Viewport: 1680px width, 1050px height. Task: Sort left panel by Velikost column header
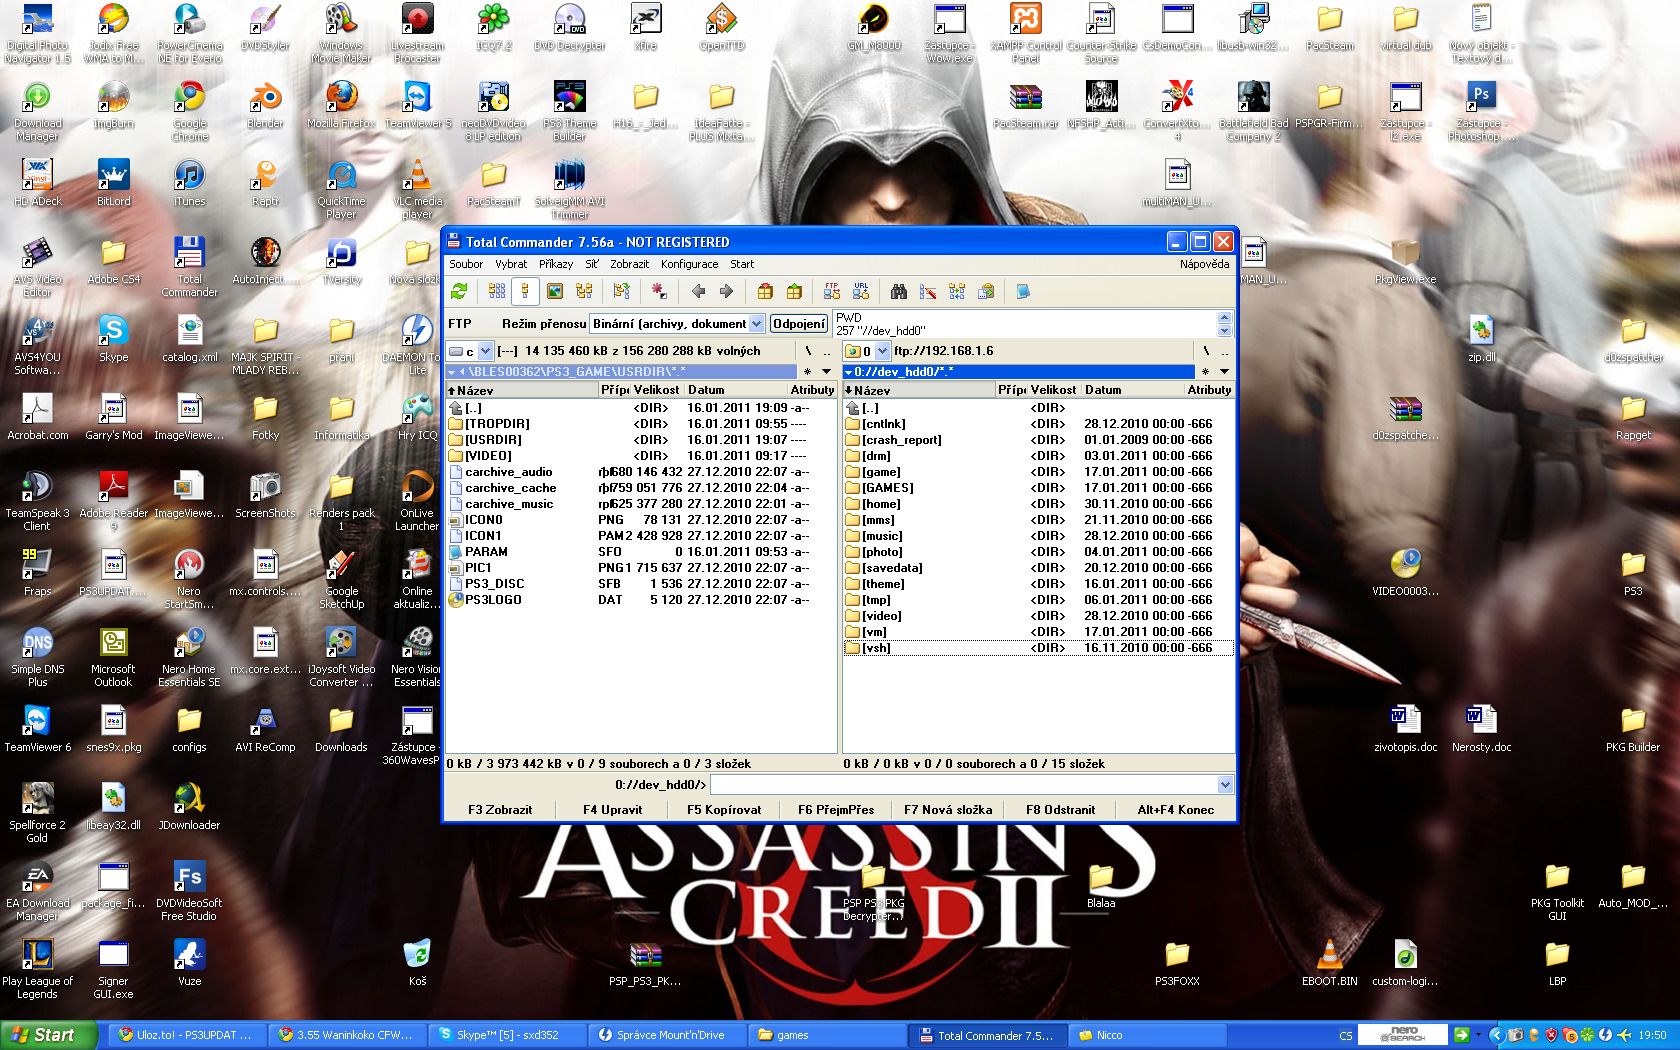pos(656,390)
